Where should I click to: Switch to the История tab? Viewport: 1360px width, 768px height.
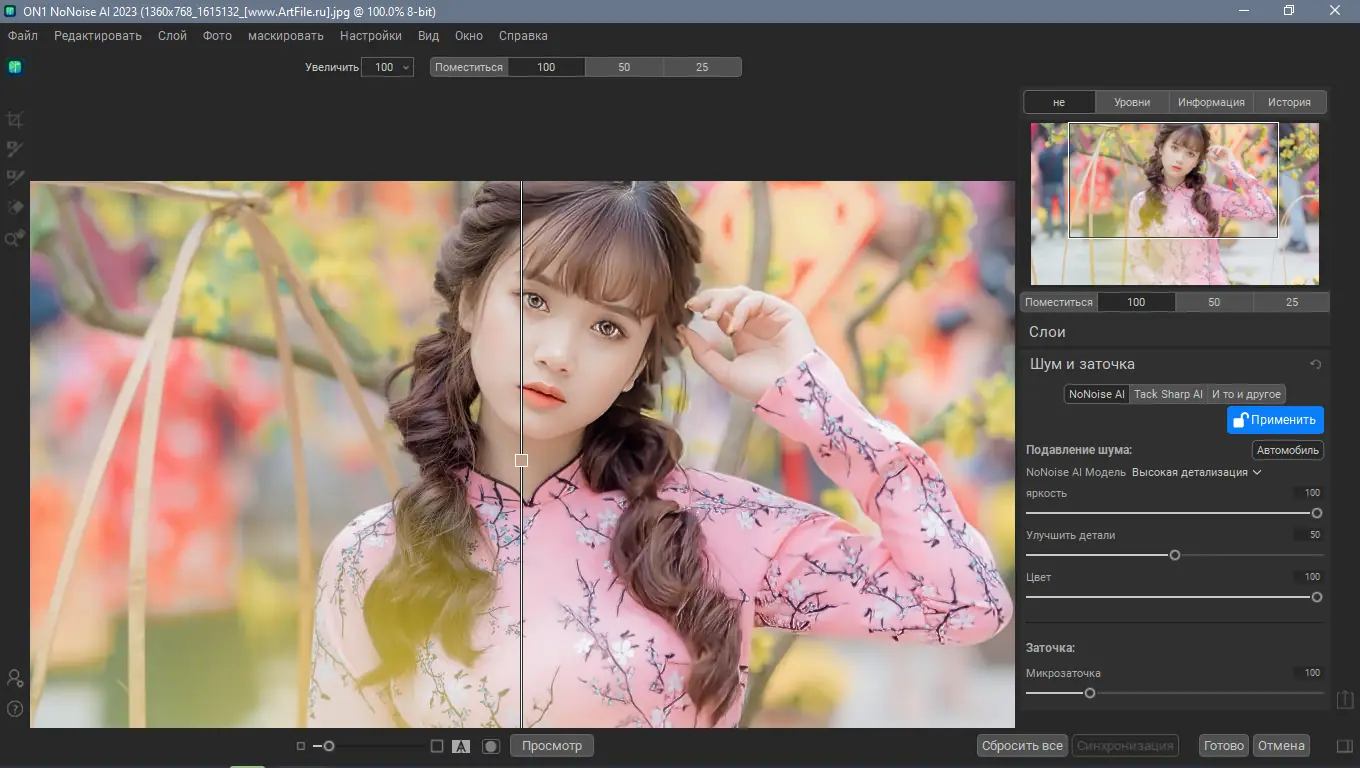click(1289, 102)
